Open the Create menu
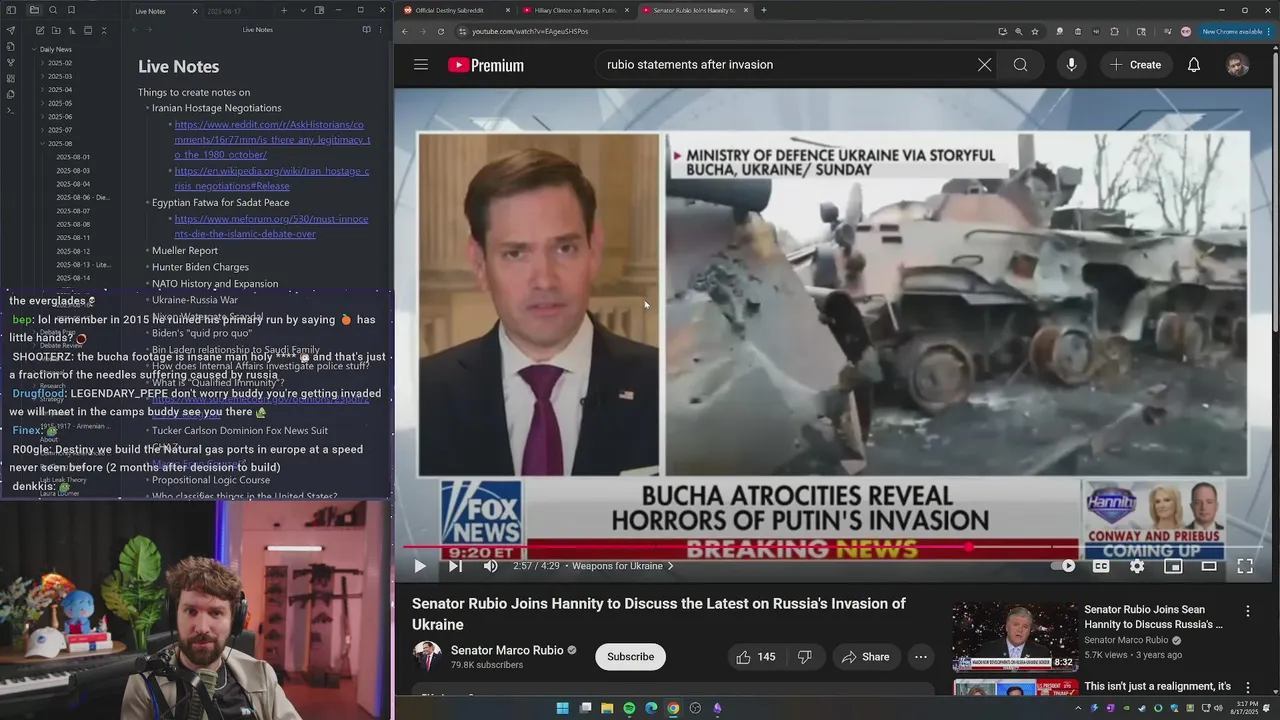1280x720 pixels. click(x=1135, y=65)
